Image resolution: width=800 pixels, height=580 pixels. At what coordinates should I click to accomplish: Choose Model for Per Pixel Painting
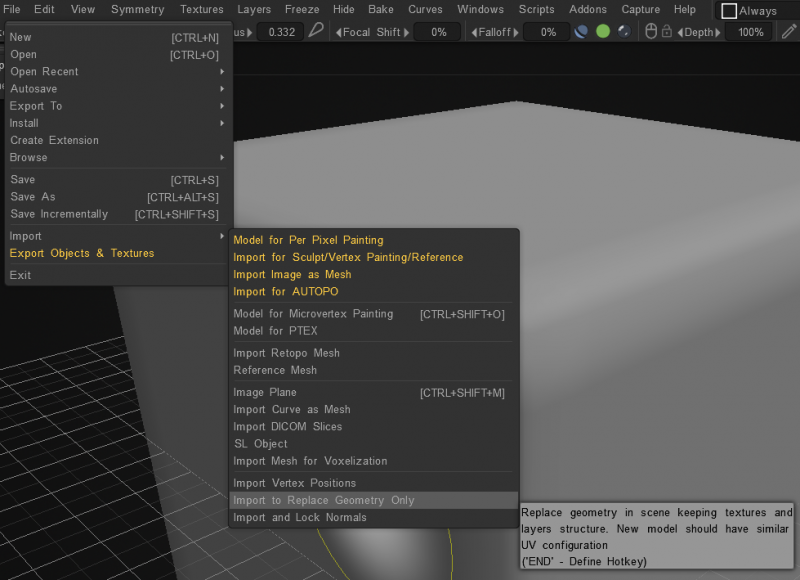[x=308, y=240]
